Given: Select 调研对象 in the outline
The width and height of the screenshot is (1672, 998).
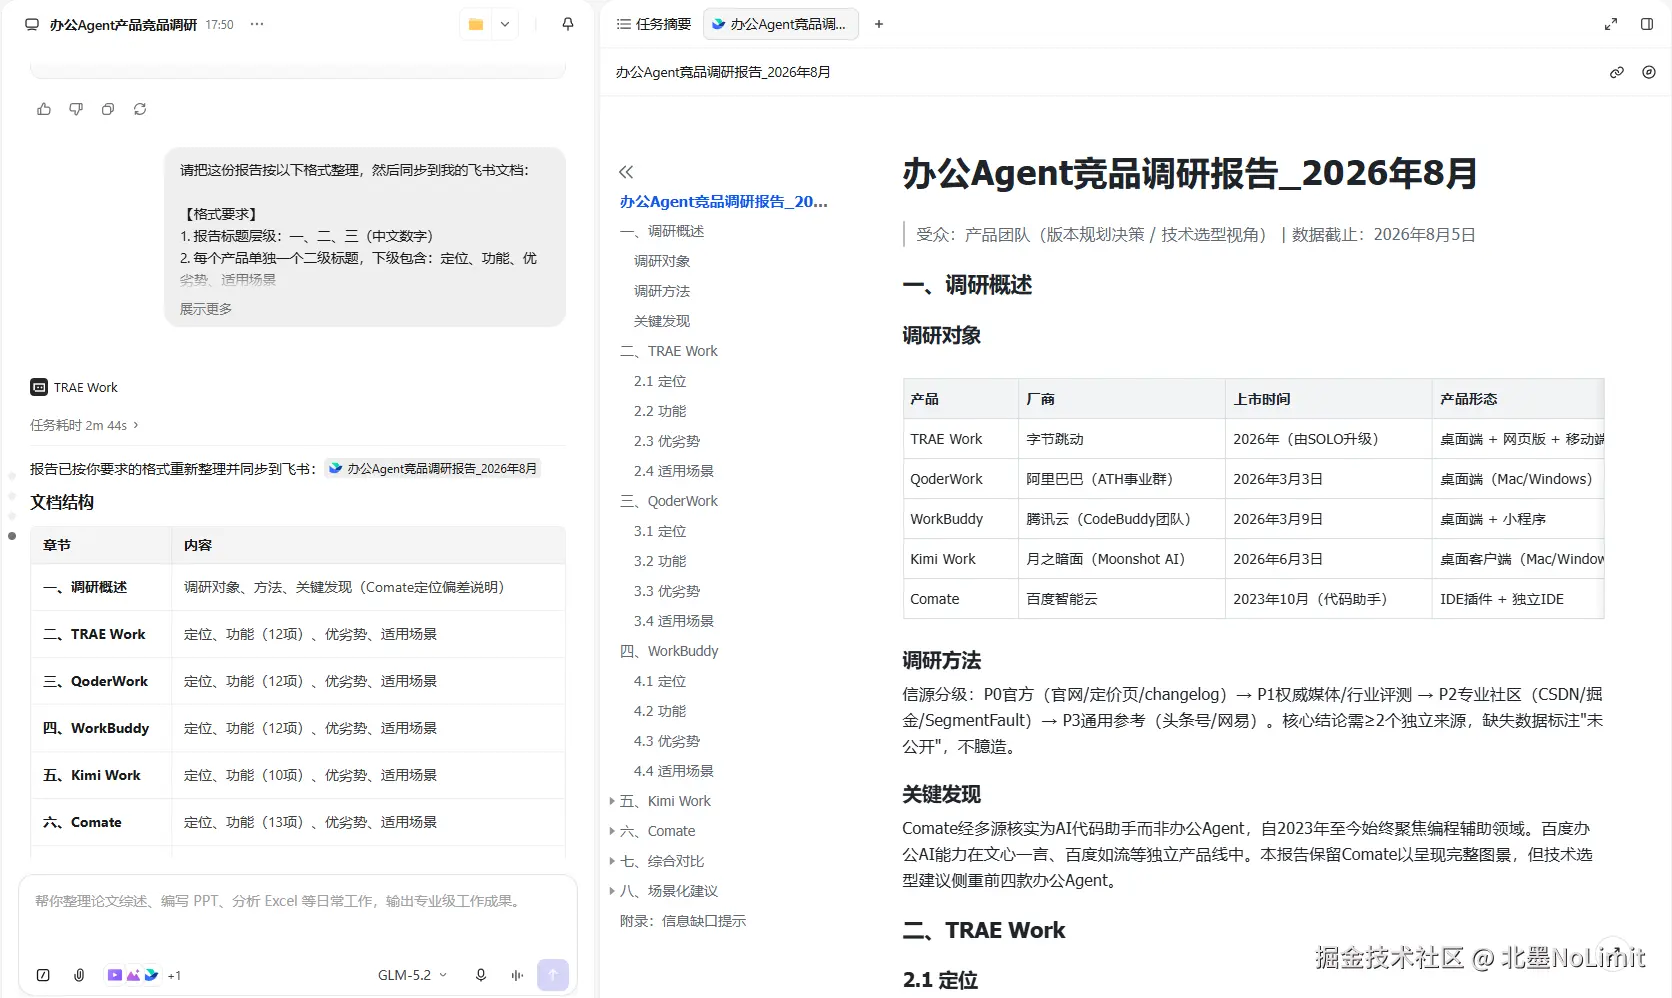Looking at the screenshot, I should click(x=662, y=261).
